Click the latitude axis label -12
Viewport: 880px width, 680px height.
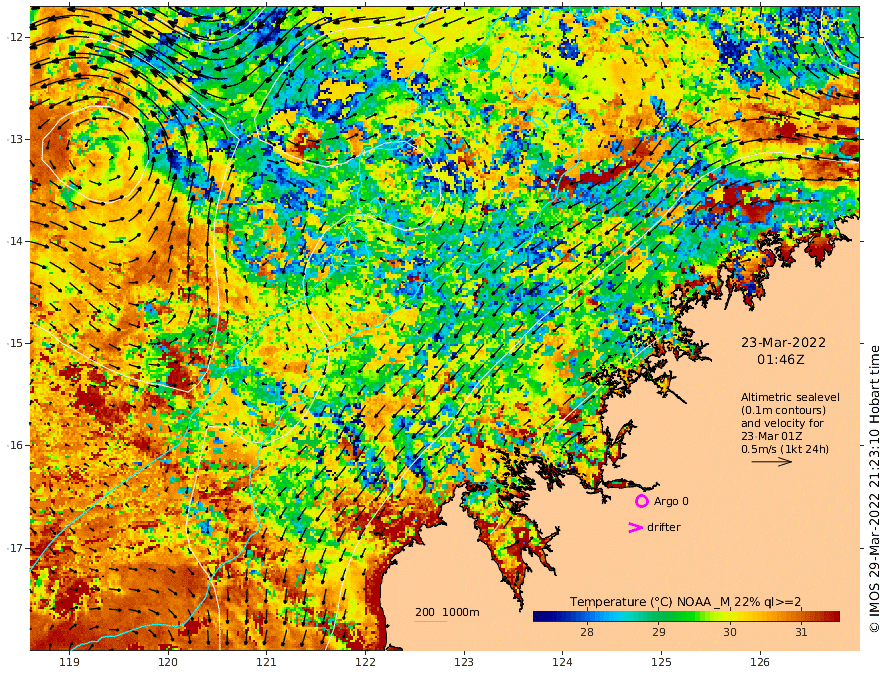click(15, 37)
